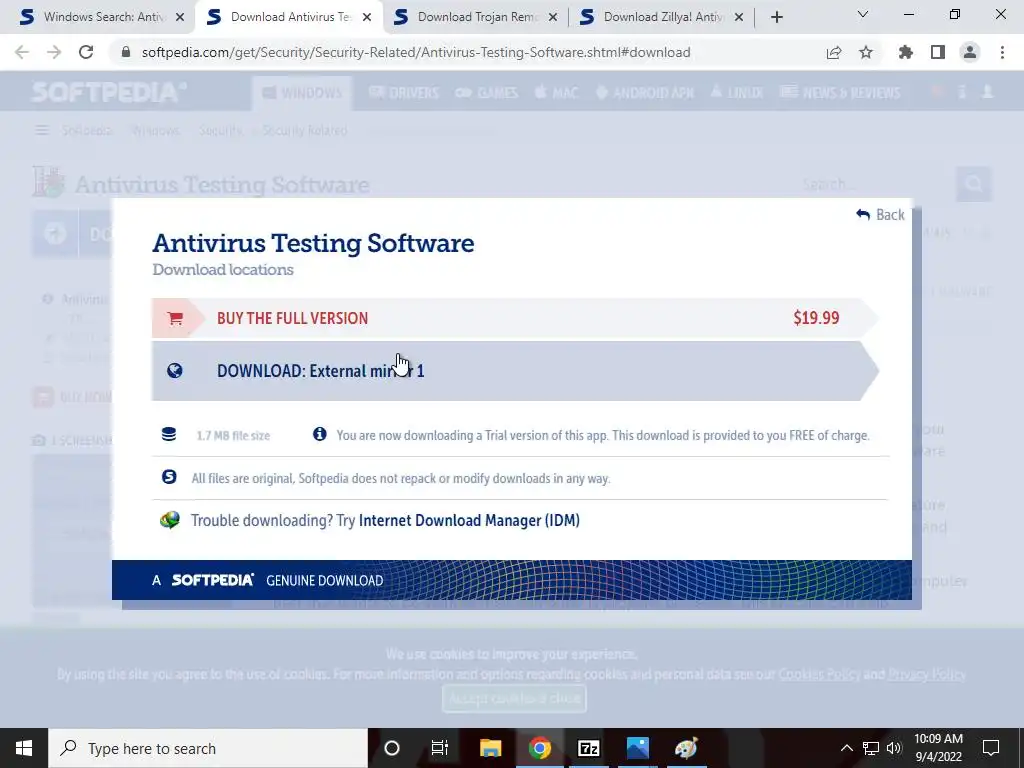The image size is (1024, 768).
Task: Open notification center icon
Action: (991, 748)
